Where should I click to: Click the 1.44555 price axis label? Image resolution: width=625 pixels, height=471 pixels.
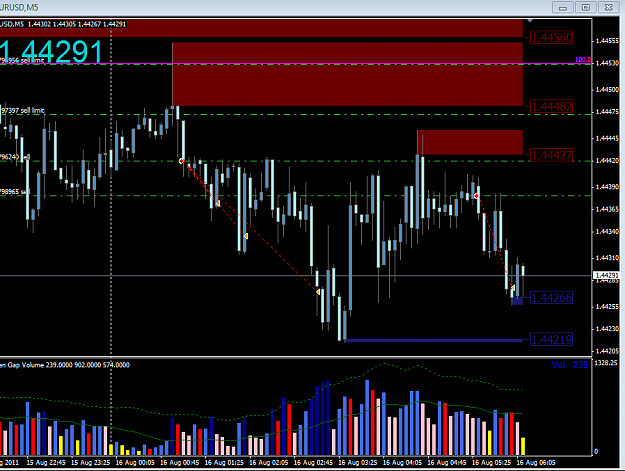click(607, 41)
